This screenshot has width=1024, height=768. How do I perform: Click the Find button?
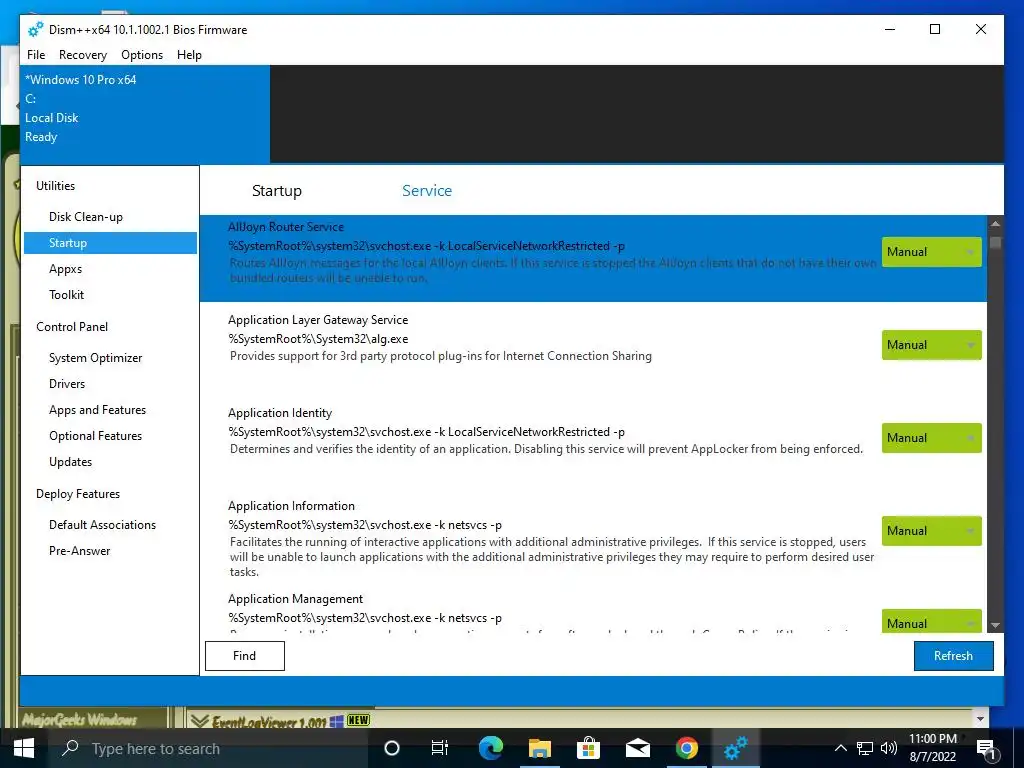tap(245, 656)
